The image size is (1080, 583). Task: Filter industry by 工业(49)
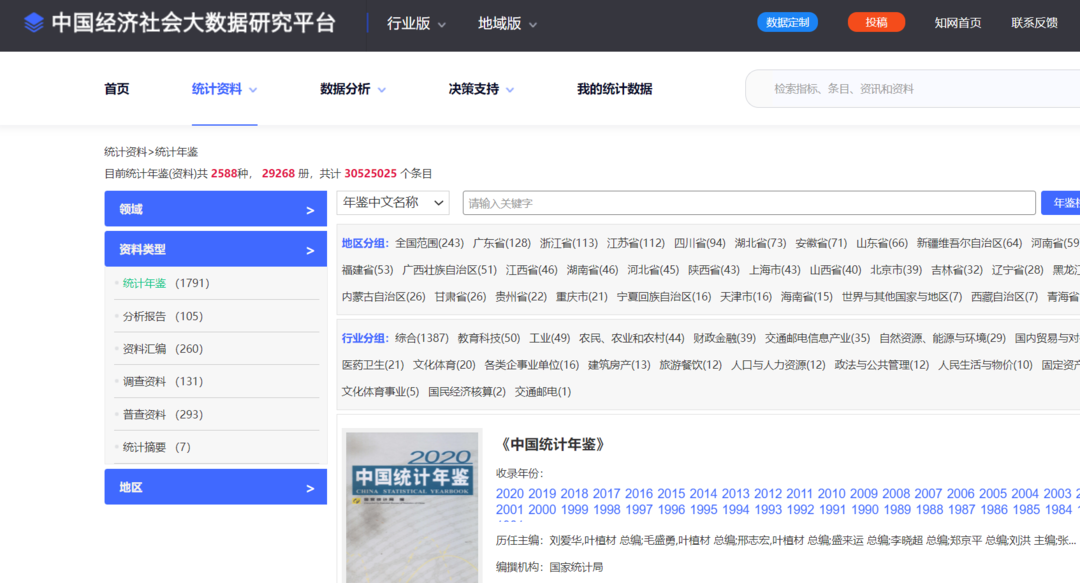pyautogui.click(x=550, y=338)
